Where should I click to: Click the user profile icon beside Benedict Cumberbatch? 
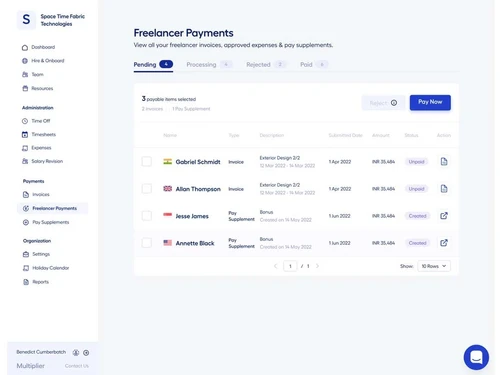coord(76,352)
